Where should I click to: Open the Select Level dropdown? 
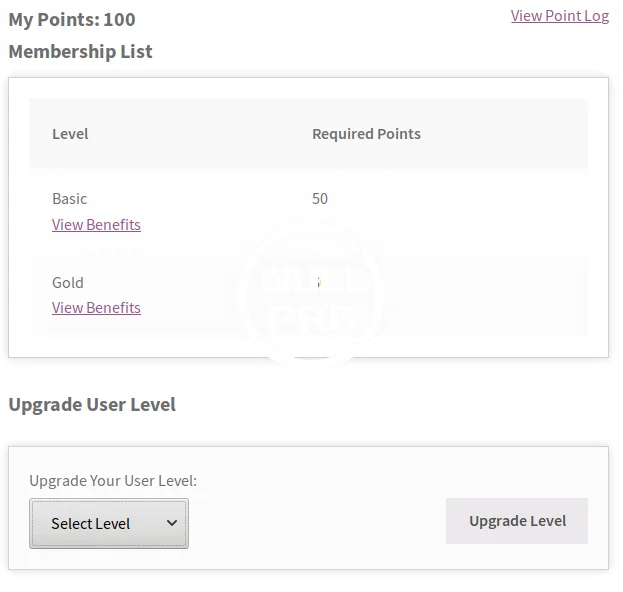point(108,523)
